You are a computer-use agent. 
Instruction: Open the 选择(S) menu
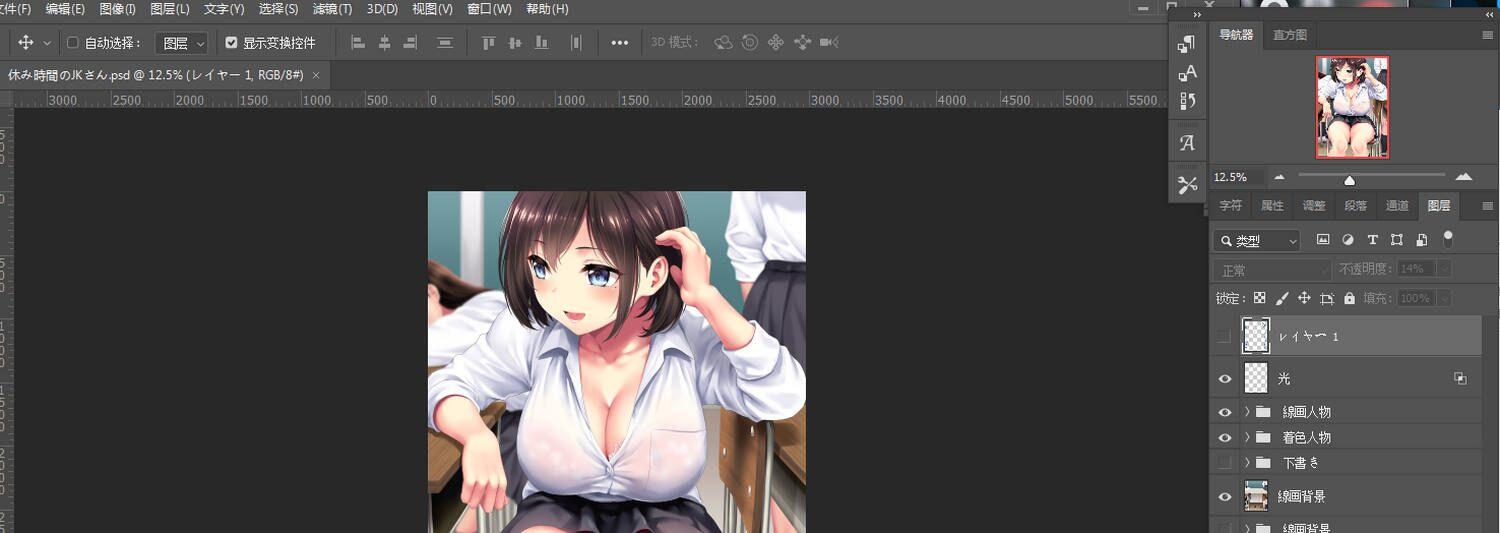coord(278,9)
